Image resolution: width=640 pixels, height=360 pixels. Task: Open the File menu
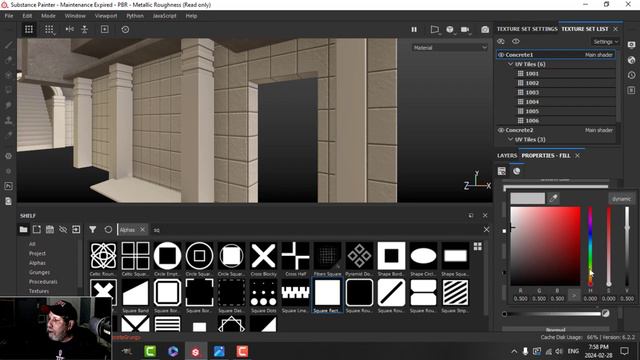click(9, 16)
